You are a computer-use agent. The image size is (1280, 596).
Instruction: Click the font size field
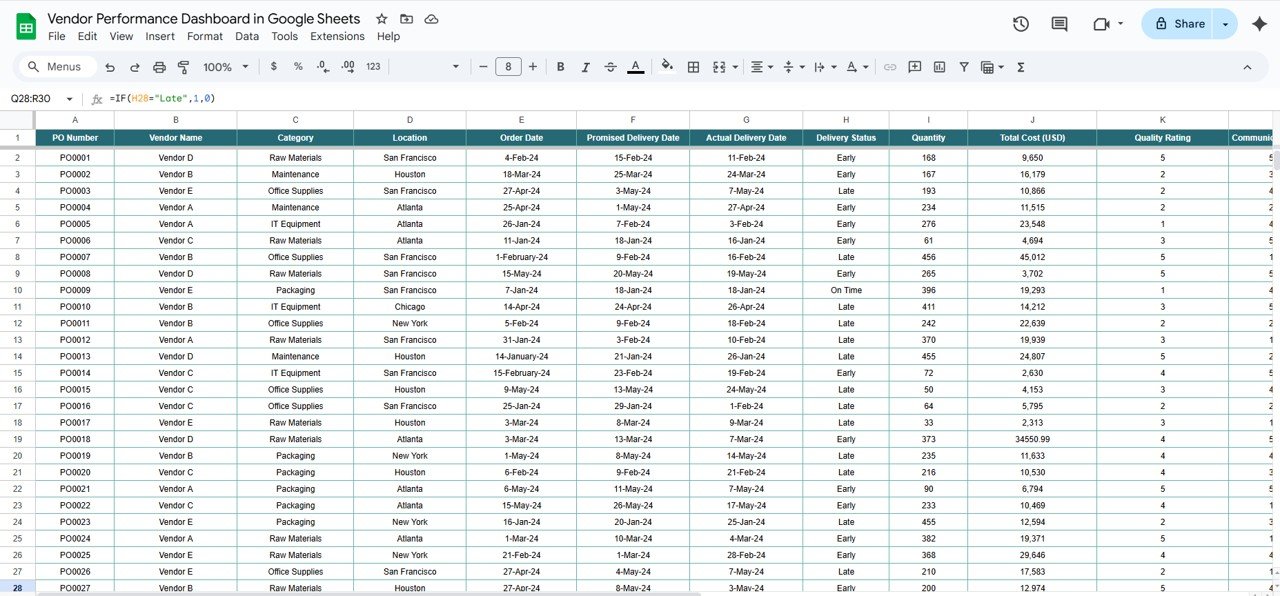(508, 67)
